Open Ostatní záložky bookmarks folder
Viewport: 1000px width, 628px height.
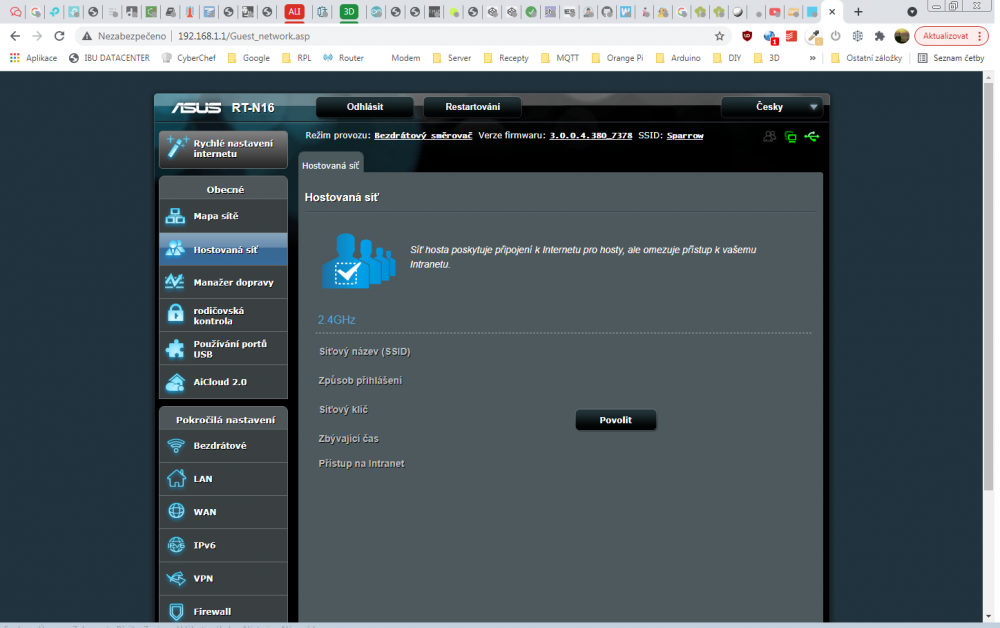click(866, 58)
